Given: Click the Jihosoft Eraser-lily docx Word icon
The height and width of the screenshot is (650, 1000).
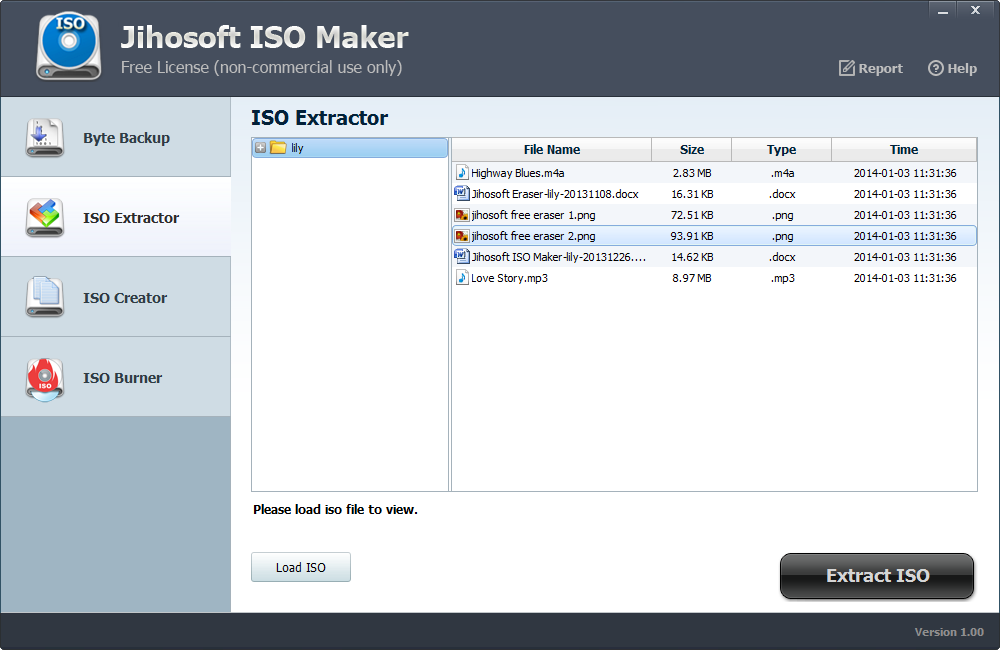Looking at the screenshot, I should pyautogui.click(x=462, y=193).
